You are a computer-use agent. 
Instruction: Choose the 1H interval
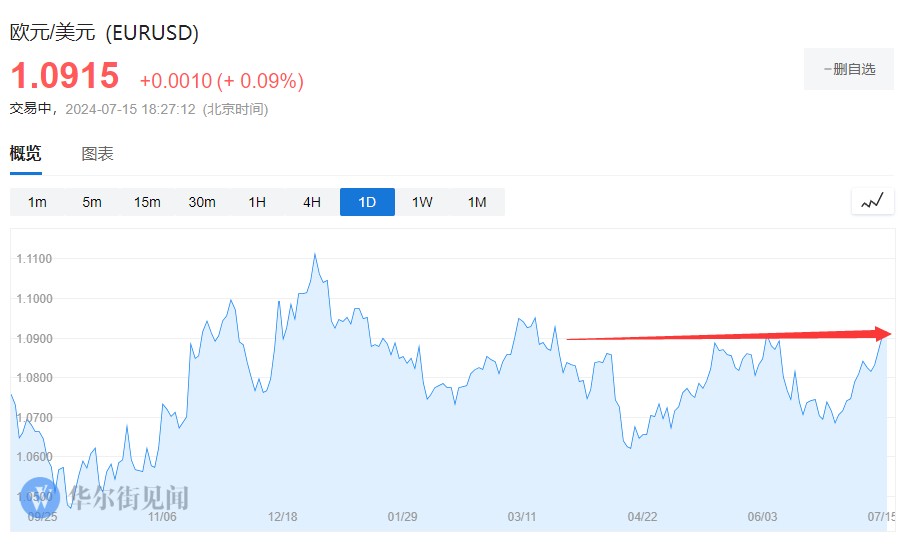click(257, 202)
